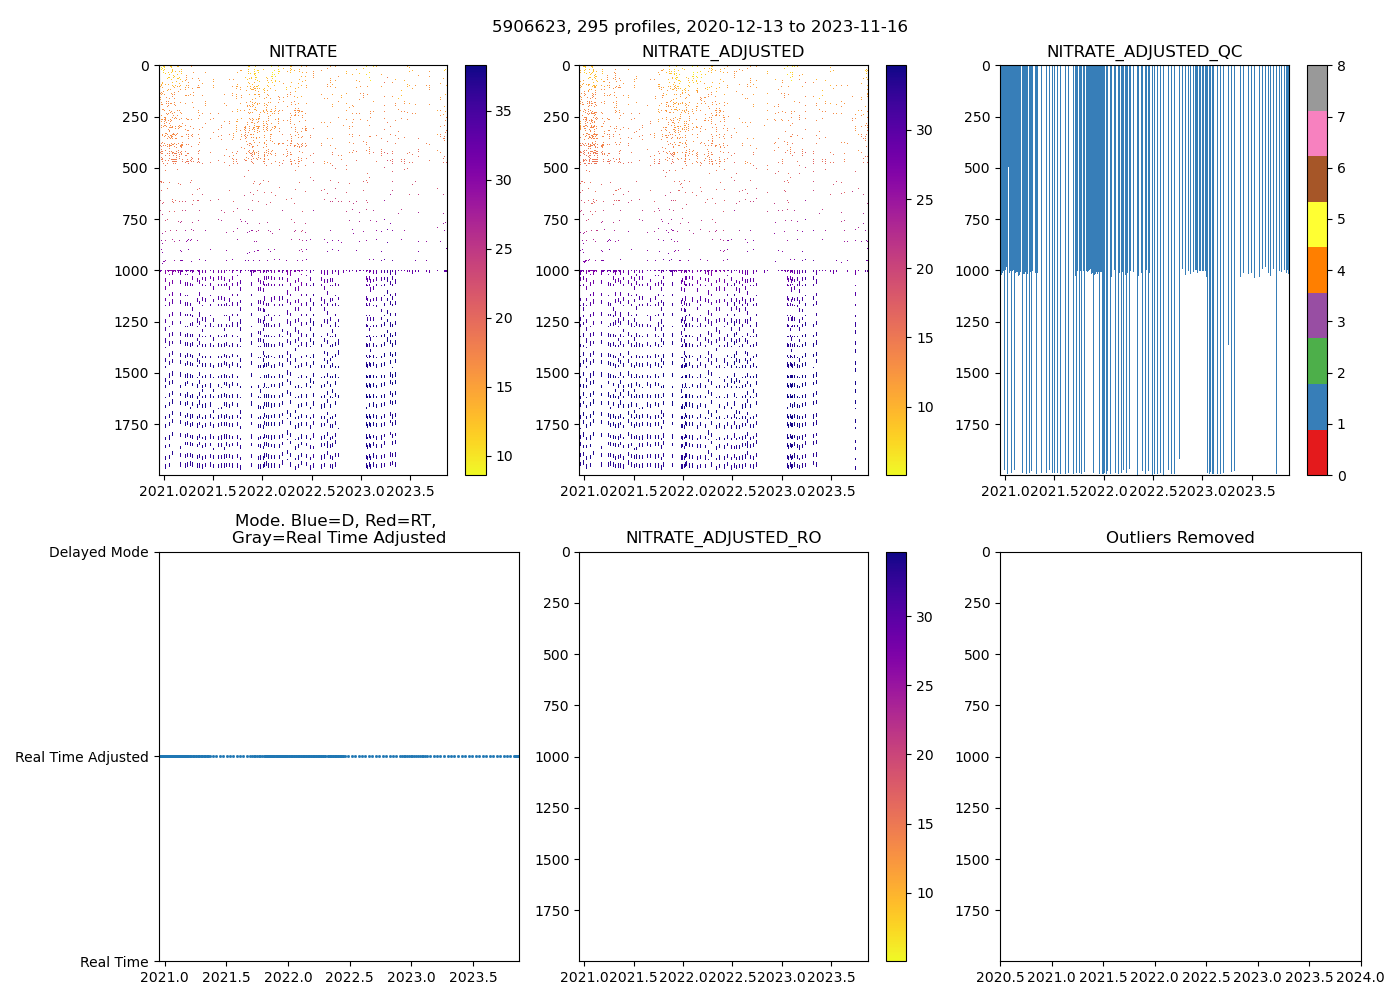Click the Real Time Adjusted axis label
The height and width of the screenshot is (1000, 1400).
(x=82, y=757)
